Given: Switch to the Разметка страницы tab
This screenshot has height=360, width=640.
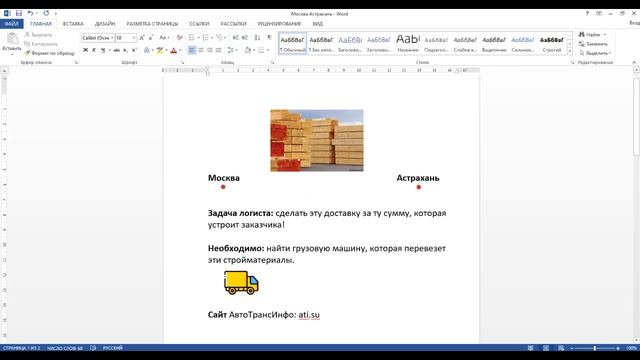Looking at the screenshot, I should click(x=152, y=24).
